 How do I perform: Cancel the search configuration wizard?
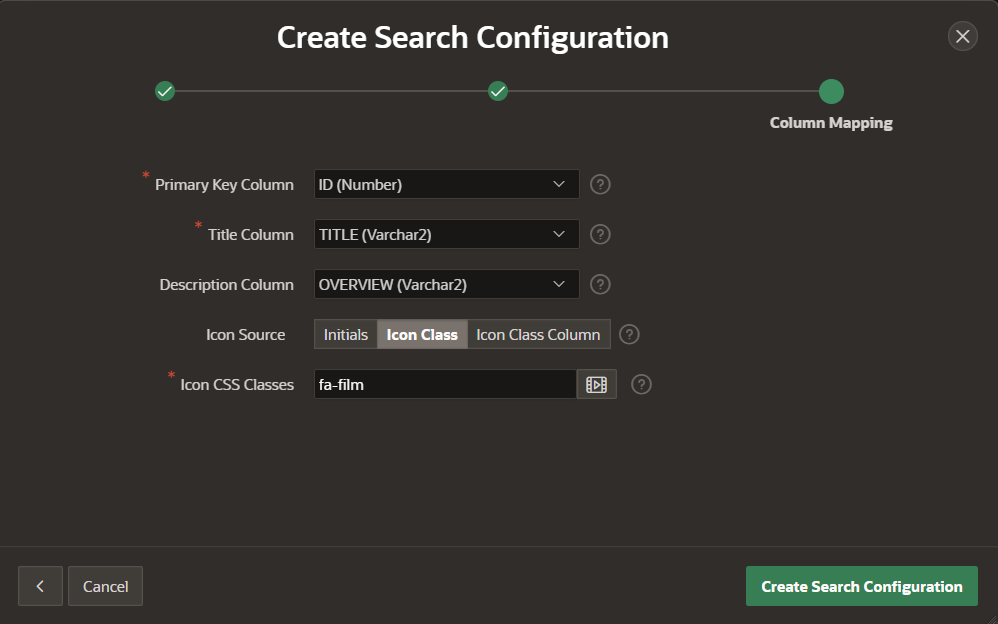point(105,586)
